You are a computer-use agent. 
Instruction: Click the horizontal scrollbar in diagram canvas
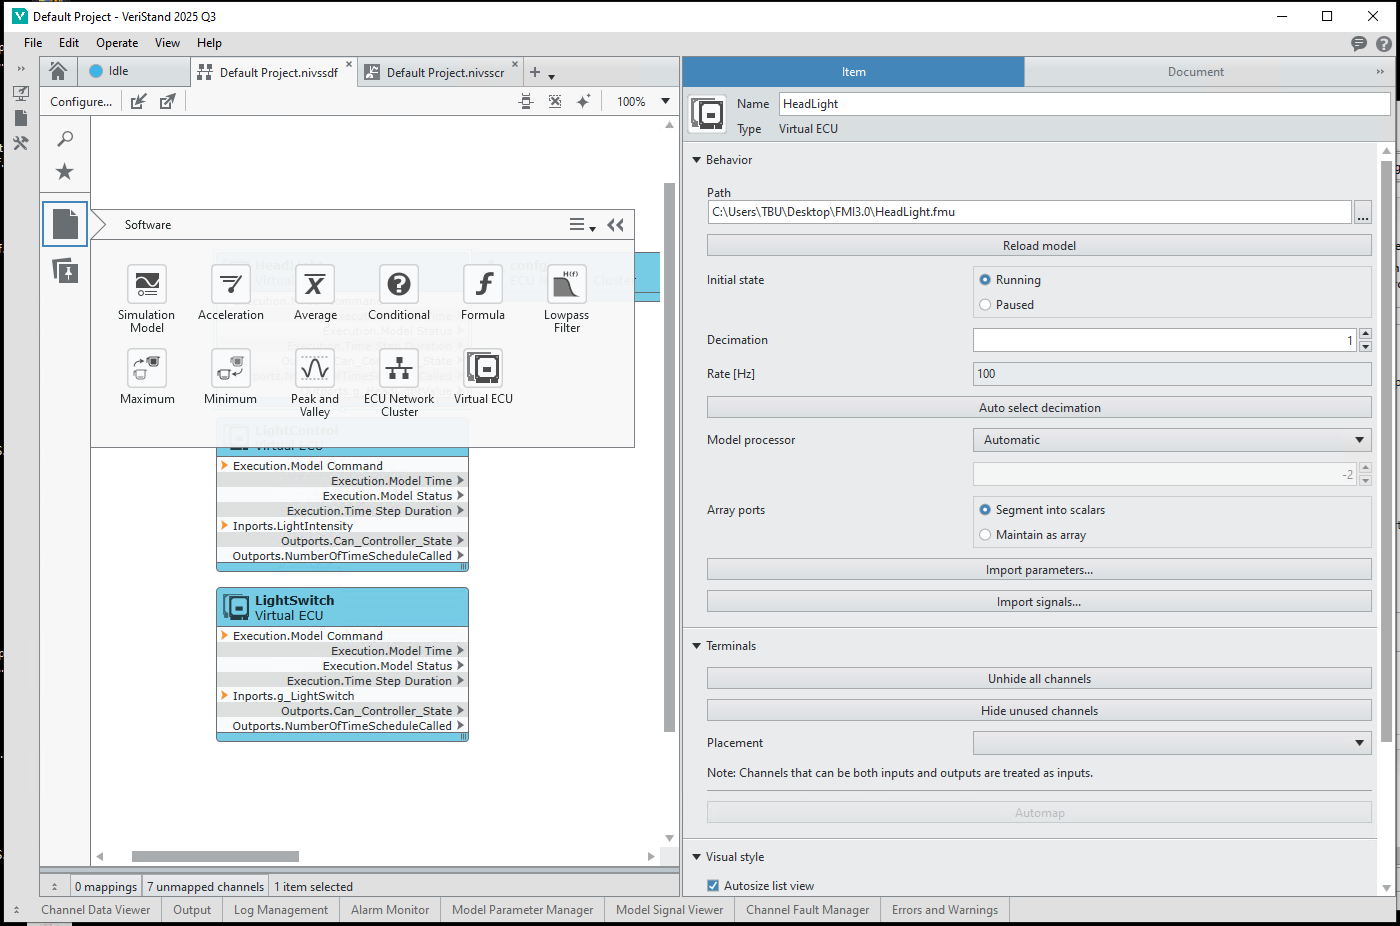tap(215, 856)
